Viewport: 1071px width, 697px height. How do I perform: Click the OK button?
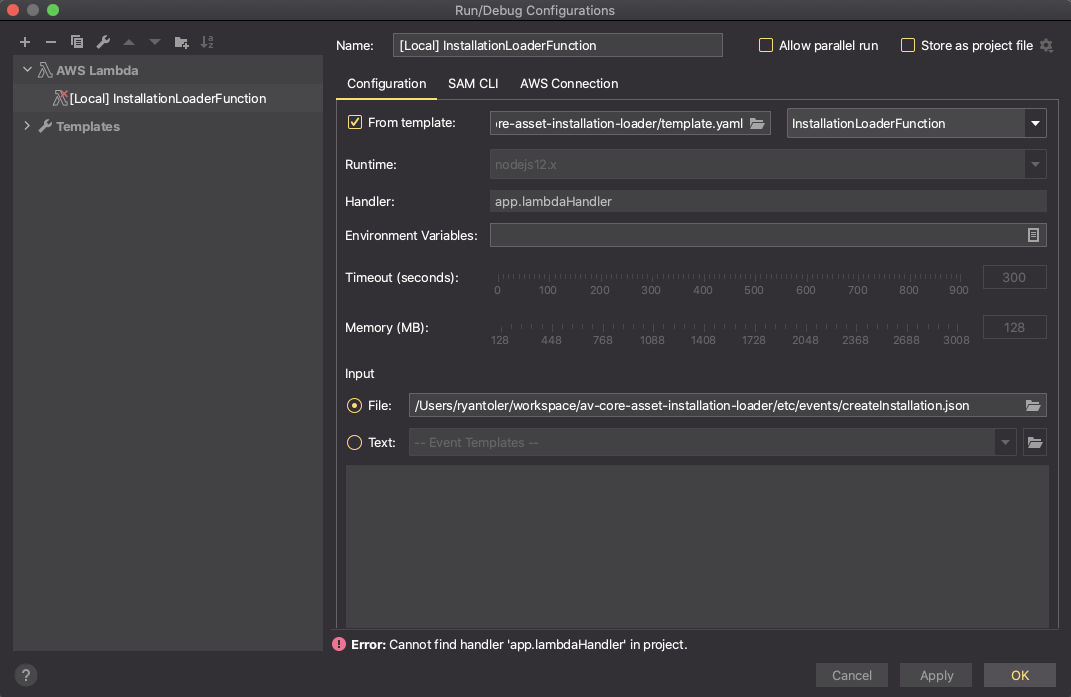[1020, 675]
